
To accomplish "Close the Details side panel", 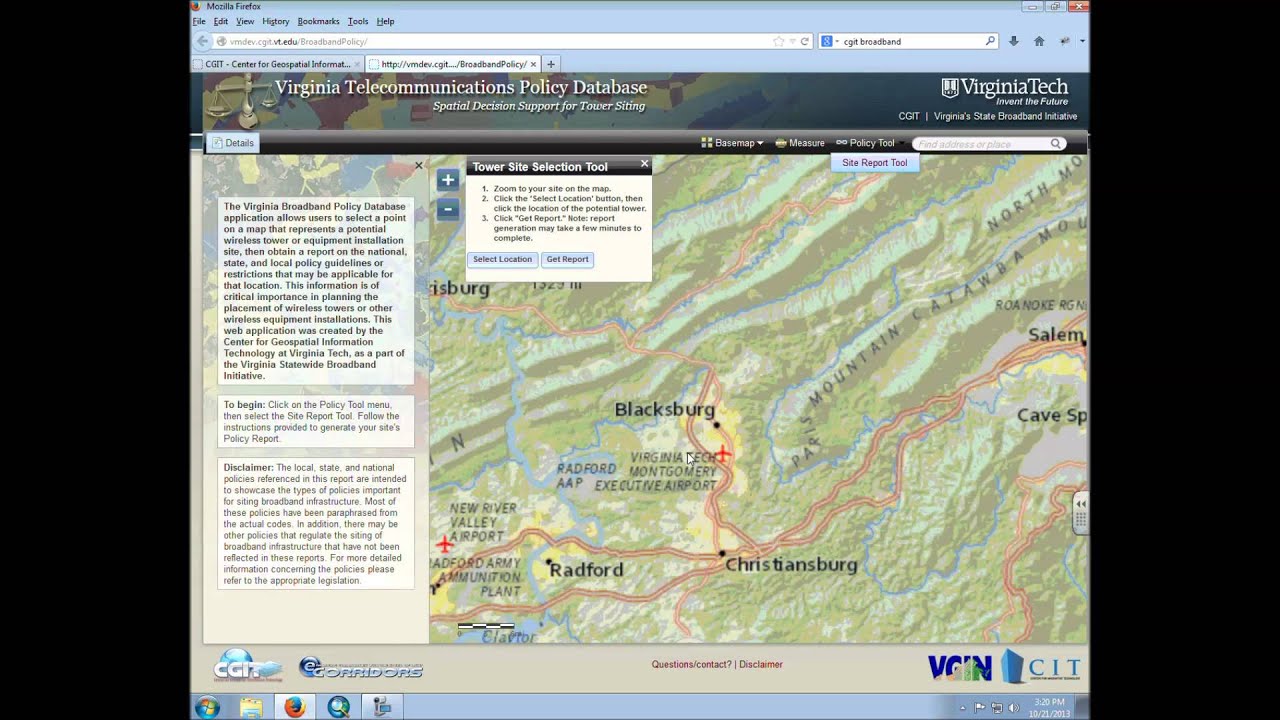I will pos(419,166).
